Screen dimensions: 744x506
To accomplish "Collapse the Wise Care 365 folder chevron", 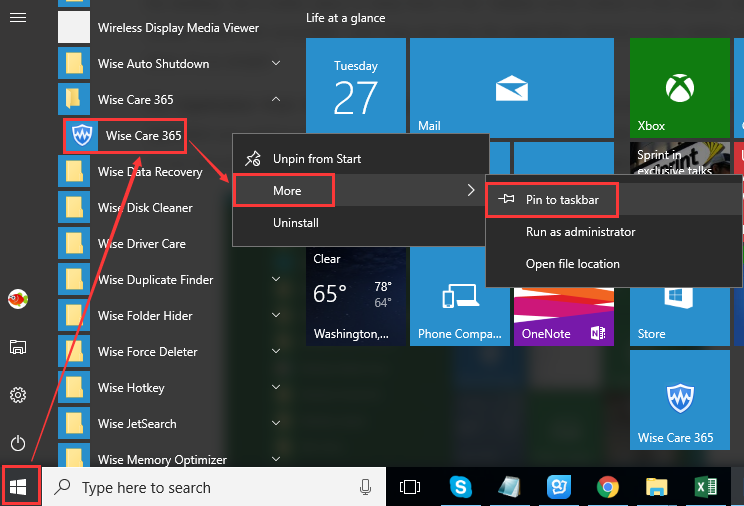I will tap(276, 99).
